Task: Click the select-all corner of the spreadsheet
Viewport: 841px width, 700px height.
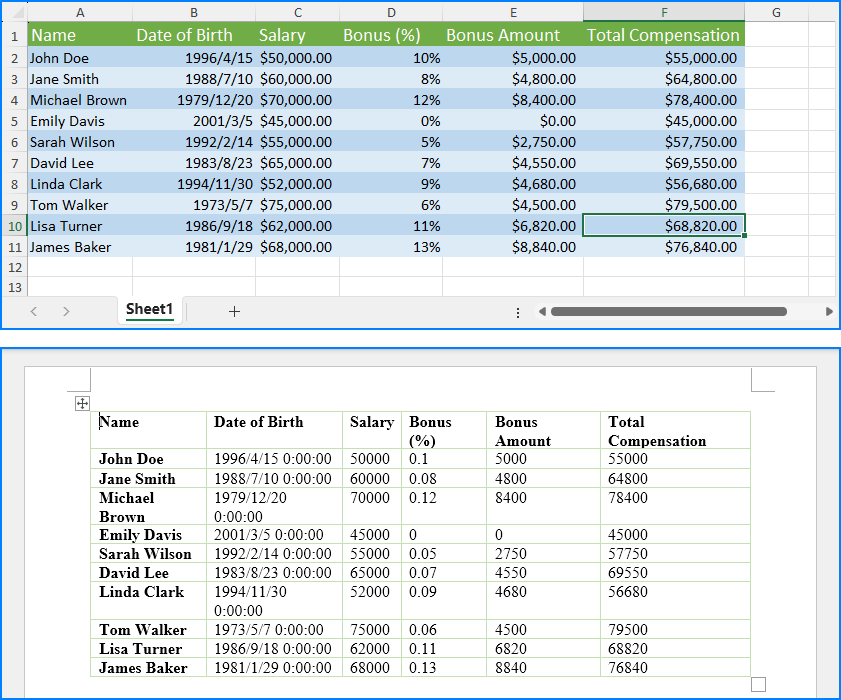Action: 14,12
